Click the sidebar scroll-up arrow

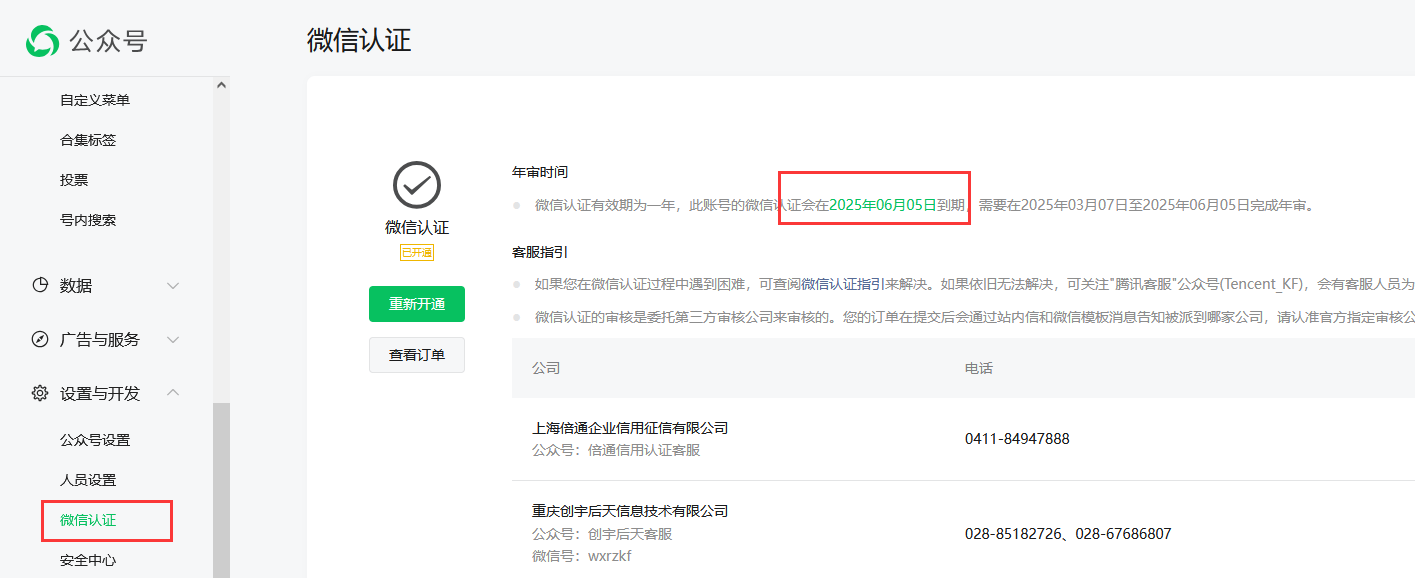click(x=221, y=86)
